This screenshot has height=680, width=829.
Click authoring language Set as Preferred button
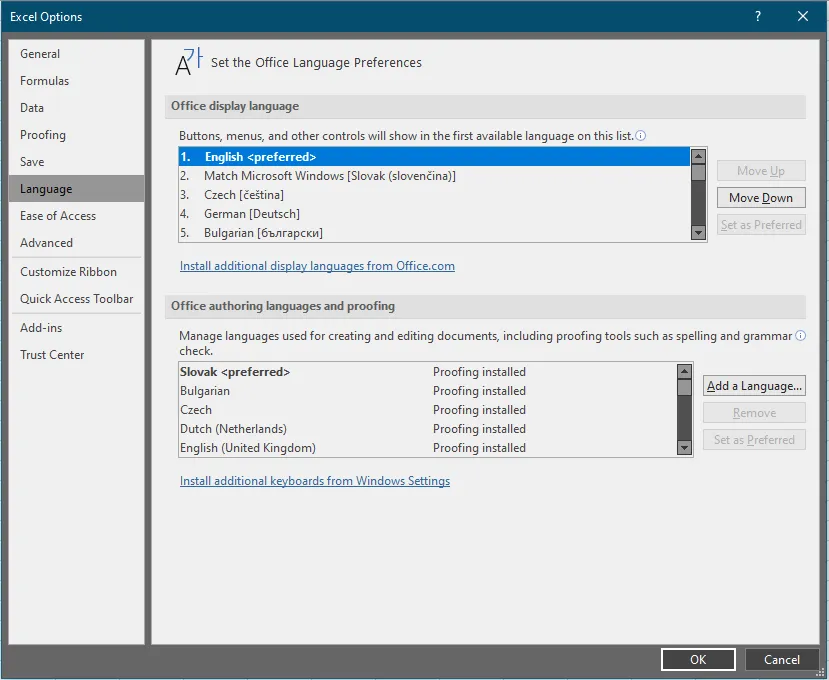point(754,440)
